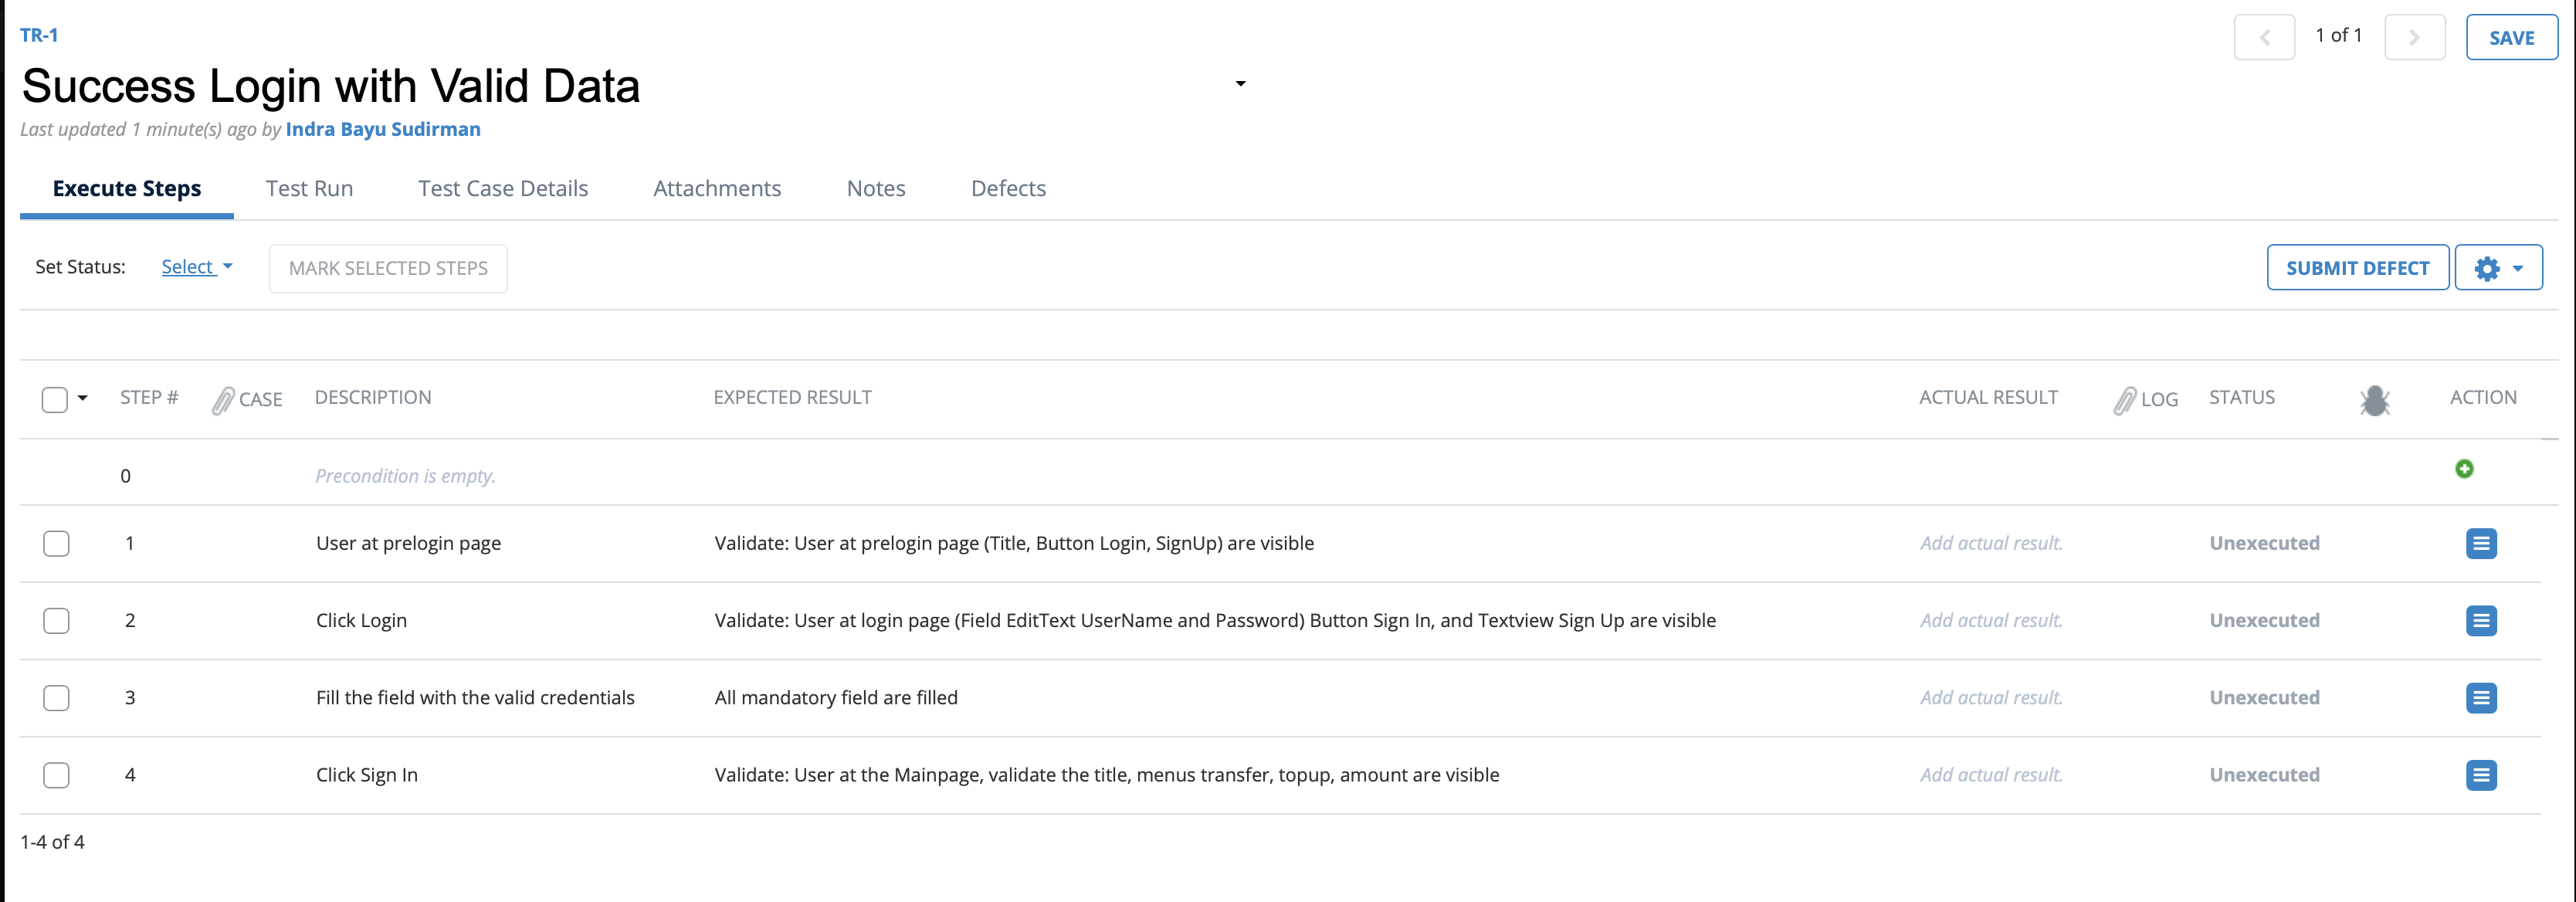The height and width of the screenshot is (902, 2576).
Task: Click the SUBMIT DEFECT button
Action: click(x=2358, y=268)
